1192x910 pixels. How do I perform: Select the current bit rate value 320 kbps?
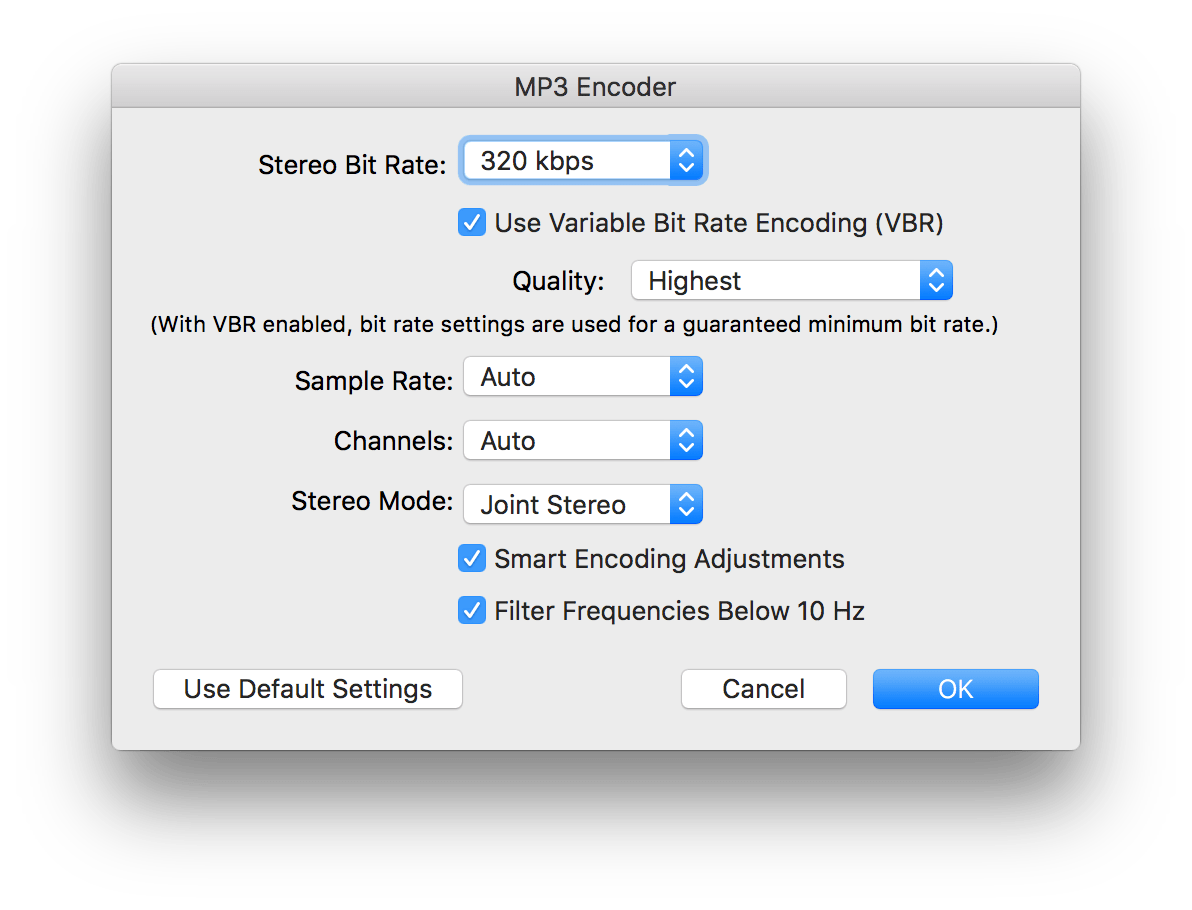(537, 160)
